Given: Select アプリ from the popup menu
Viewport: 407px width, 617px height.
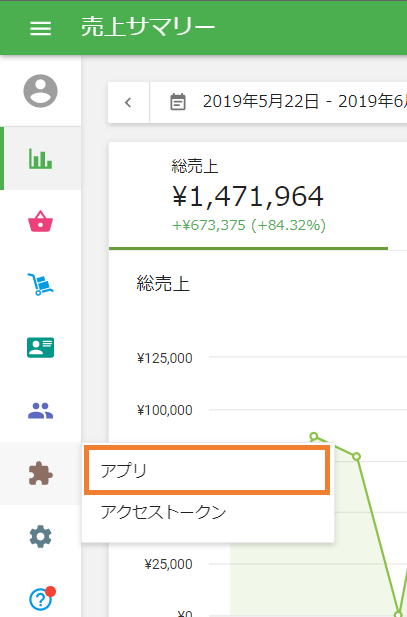Looking at the screenshot, I should 207,471.
